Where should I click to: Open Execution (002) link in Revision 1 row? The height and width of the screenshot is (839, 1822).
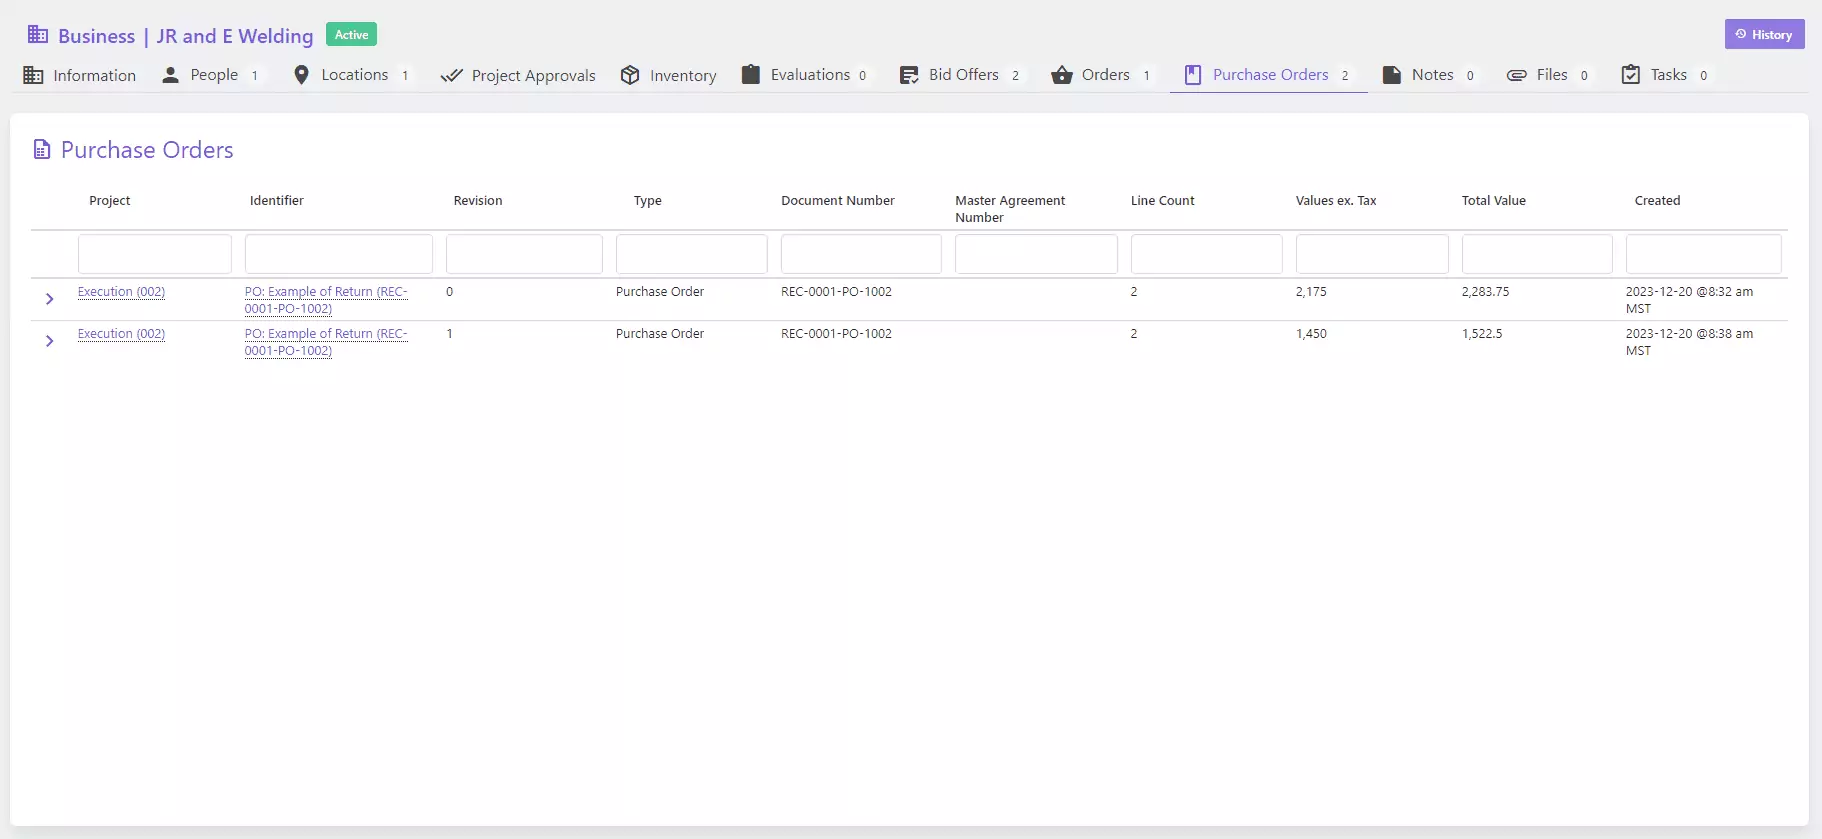click(x=121, y=334)
